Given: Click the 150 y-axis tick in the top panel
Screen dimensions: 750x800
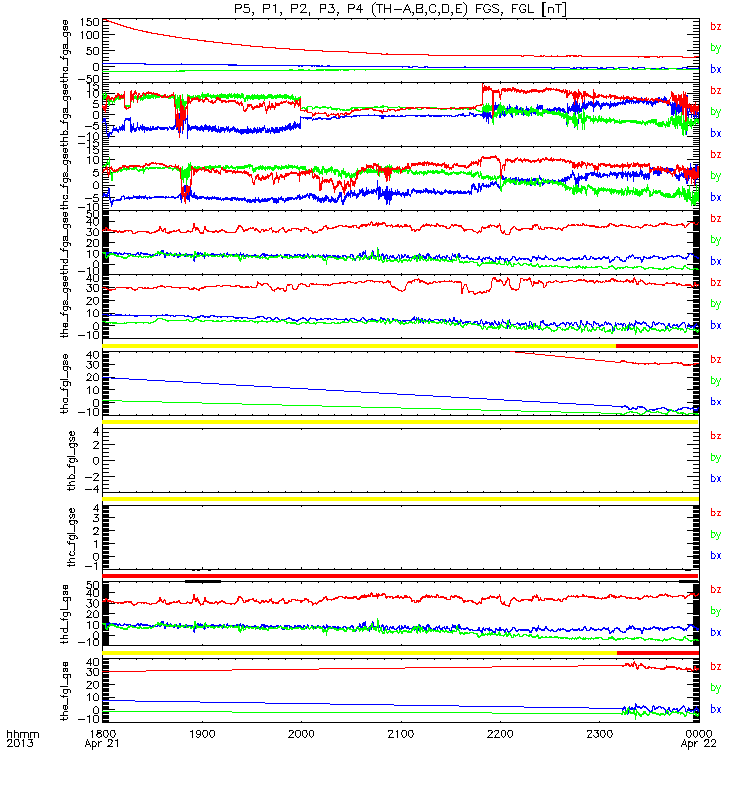Looking at the screenshot, I should click(90, 22).
